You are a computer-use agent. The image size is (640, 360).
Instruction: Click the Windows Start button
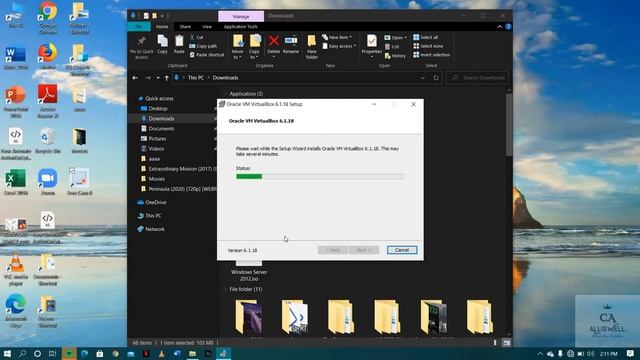(7, 353)
